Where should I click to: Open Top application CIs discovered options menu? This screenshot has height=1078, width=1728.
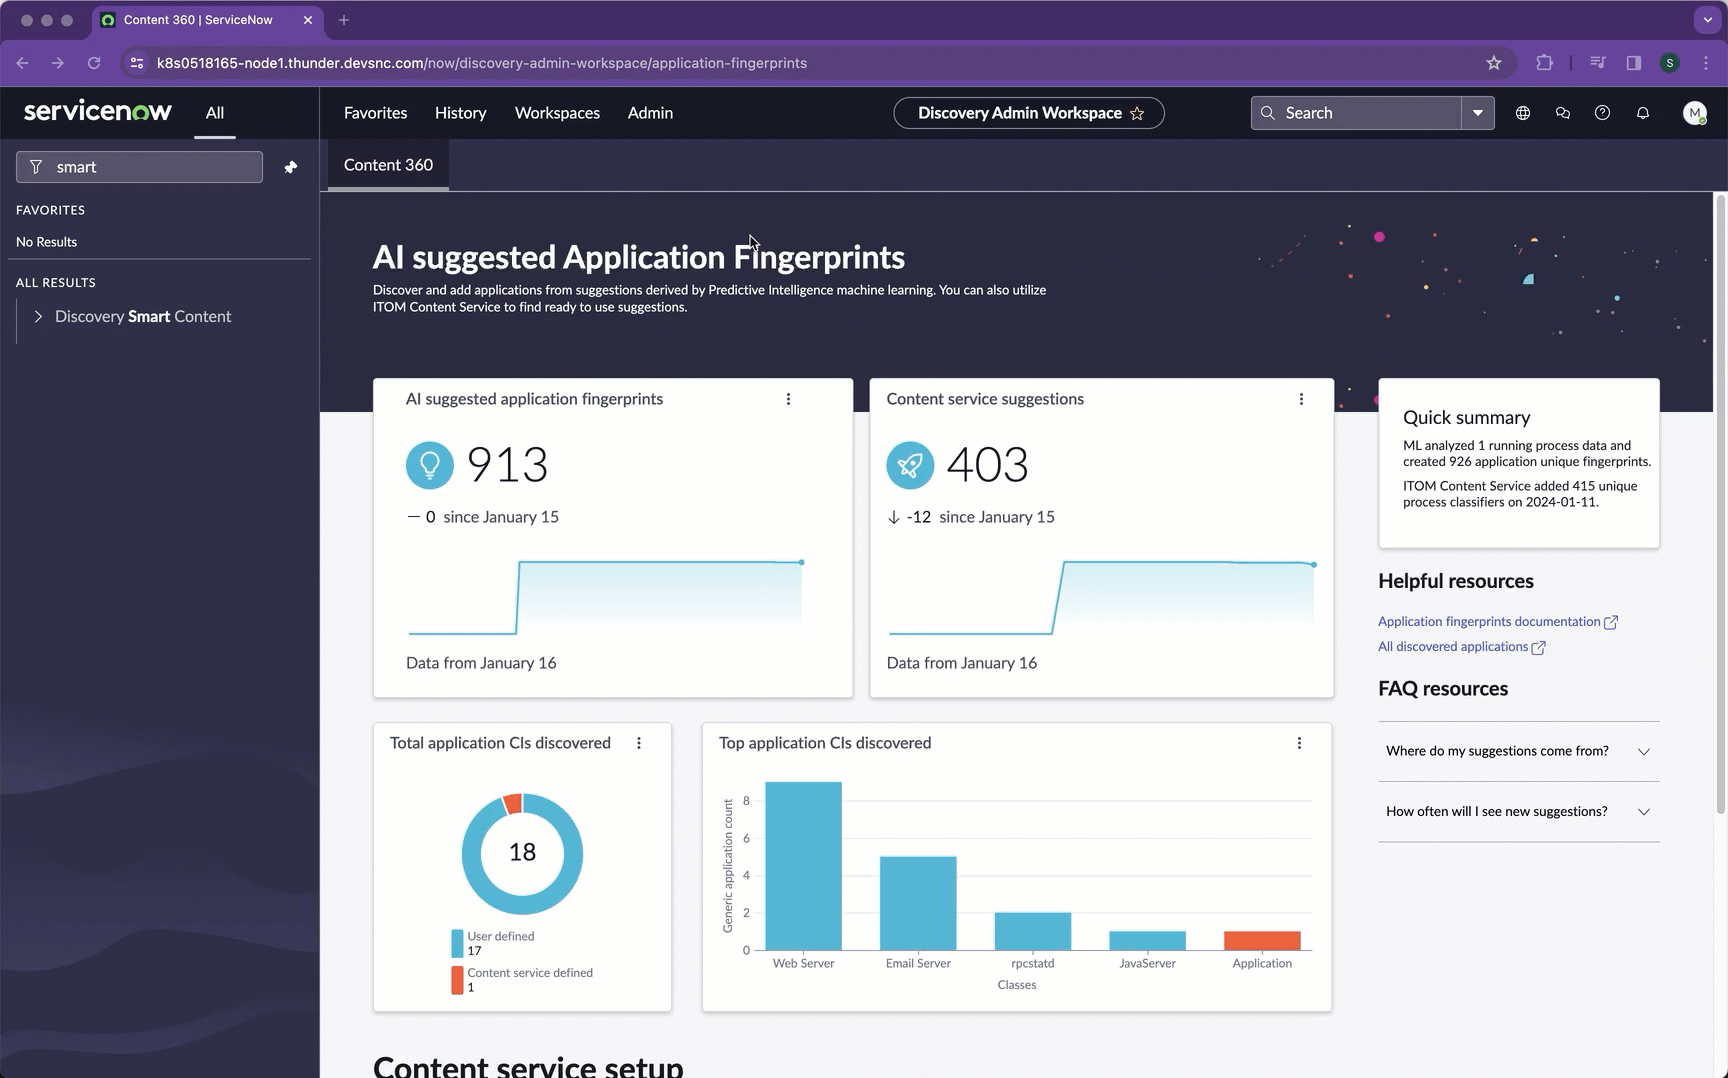click(x=1299, y=743)
